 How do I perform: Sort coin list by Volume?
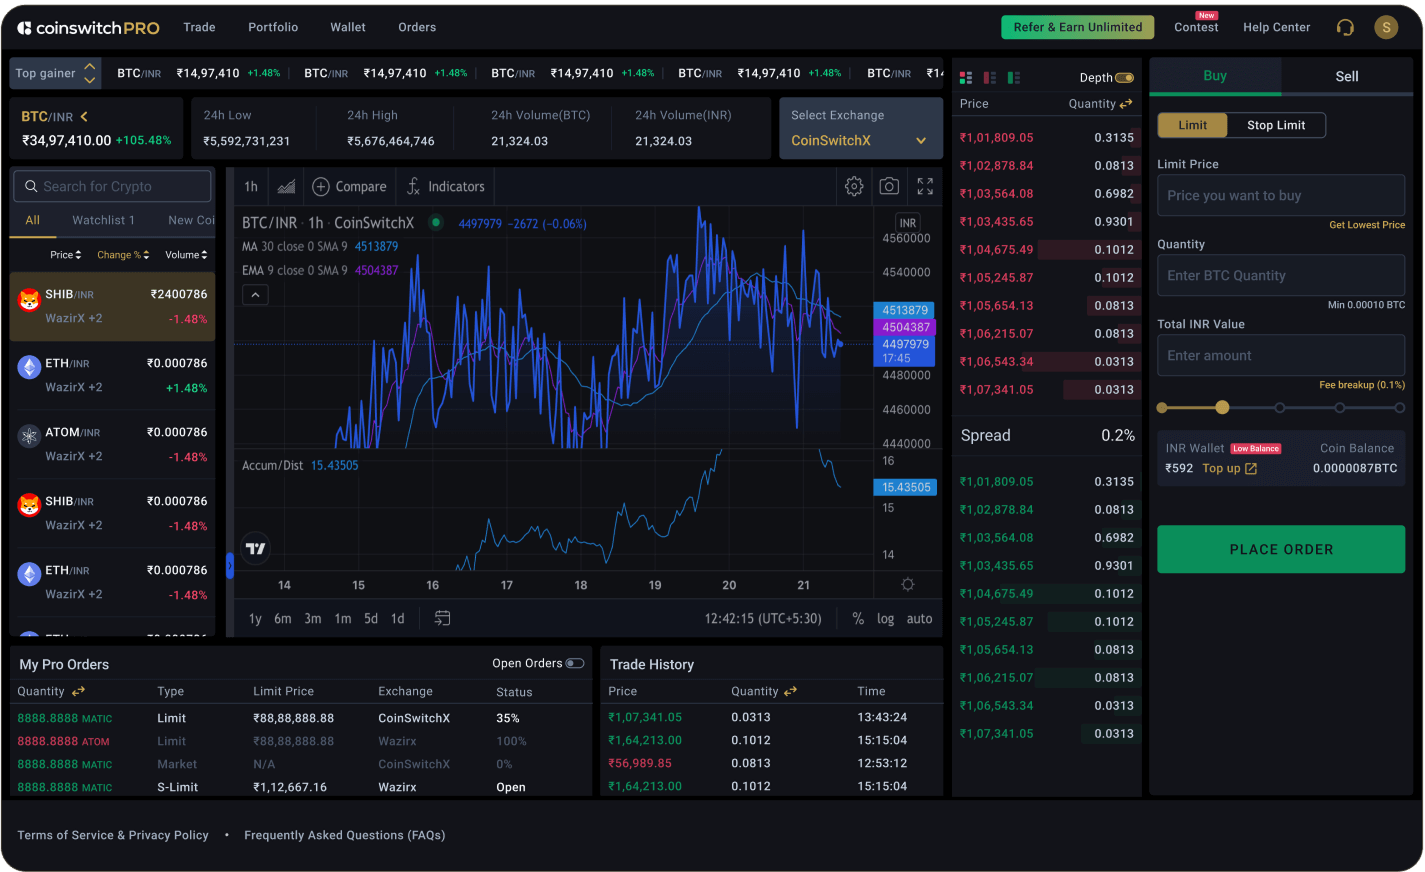tap(186, 255)
